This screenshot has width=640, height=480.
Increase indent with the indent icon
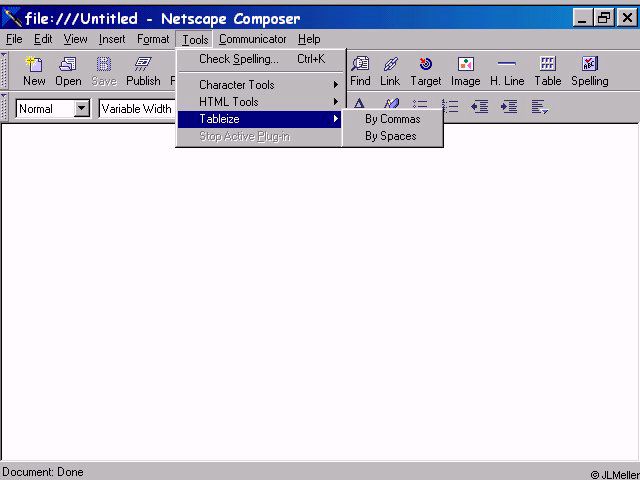click(509, 107)
